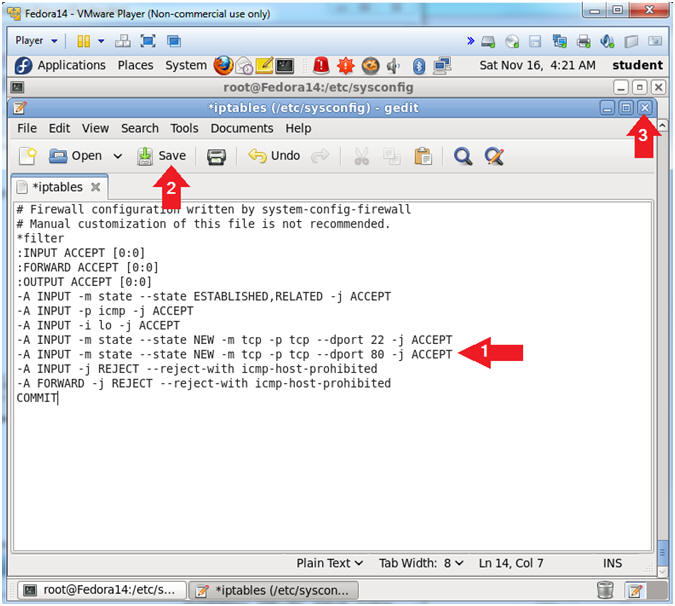The height and width of the screenshot is (606, 675).
Task: Click the VMware network adapter device icon
Action: pyautogui.click(x=560, y=42)
